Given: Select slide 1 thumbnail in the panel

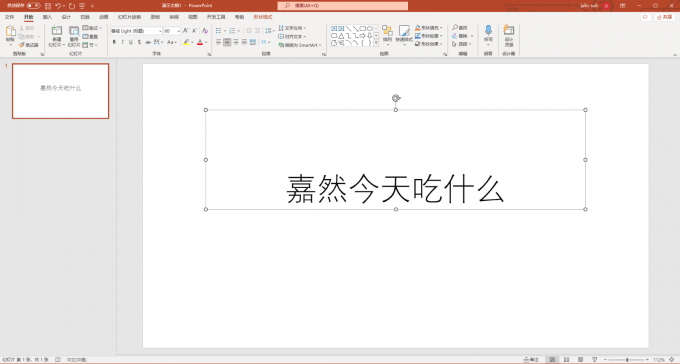Looking at the screenshot, I should click(x=60, y=91).
